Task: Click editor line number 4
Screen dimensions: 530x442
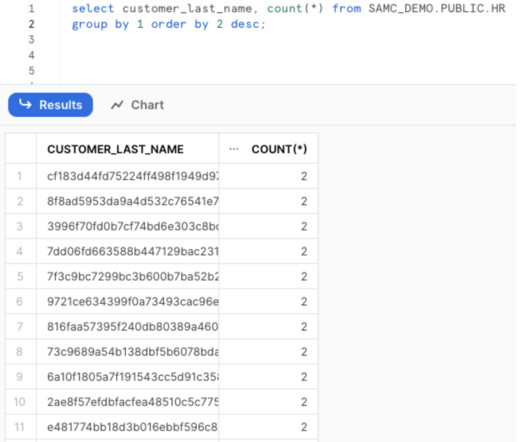Action: point(31,55)
